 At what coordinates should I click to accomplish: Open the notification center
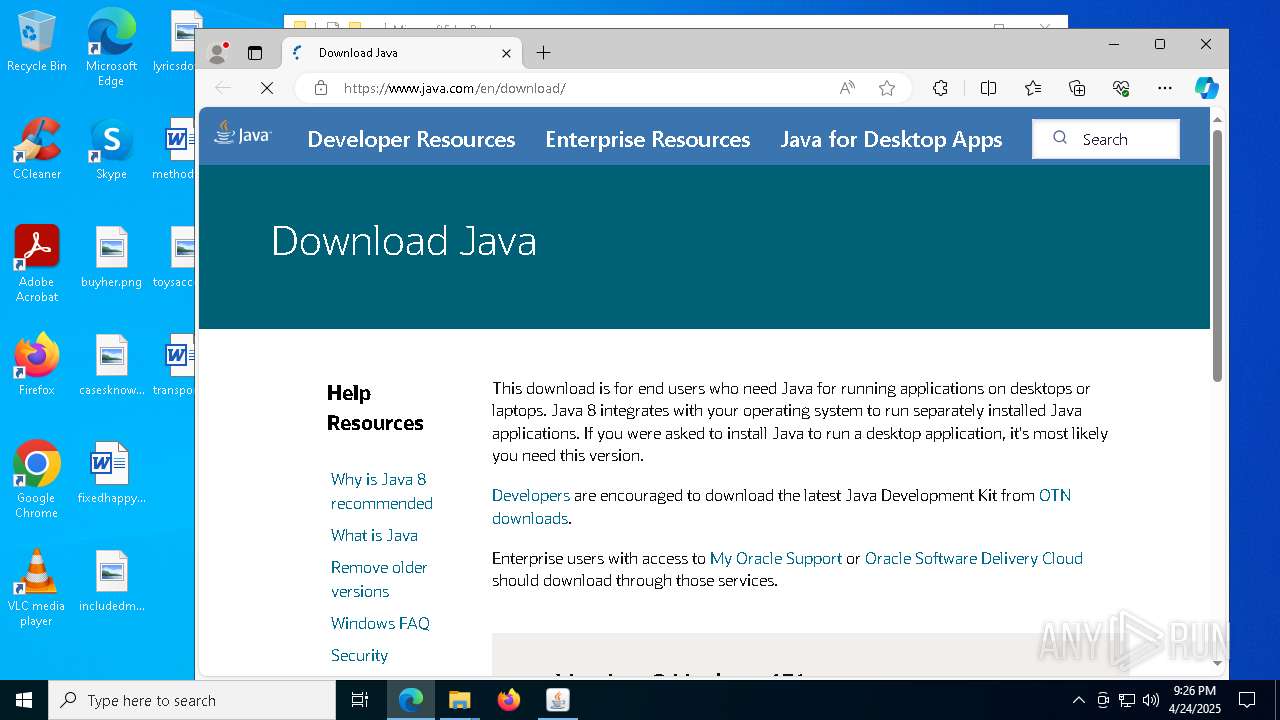point(1247,700)
